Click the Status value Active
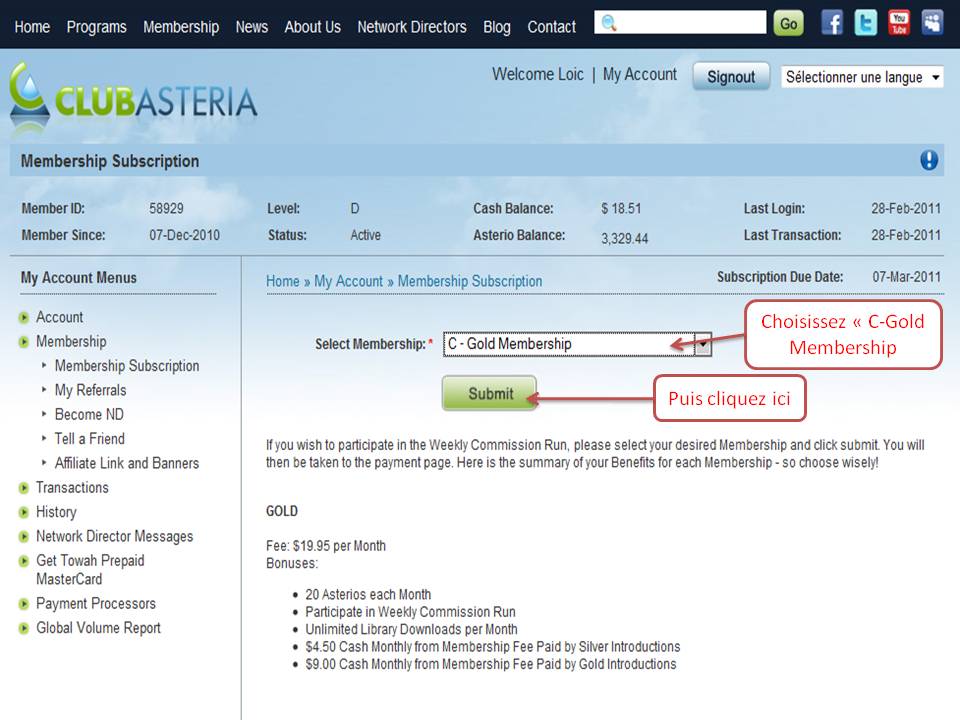 click(366, 235)
